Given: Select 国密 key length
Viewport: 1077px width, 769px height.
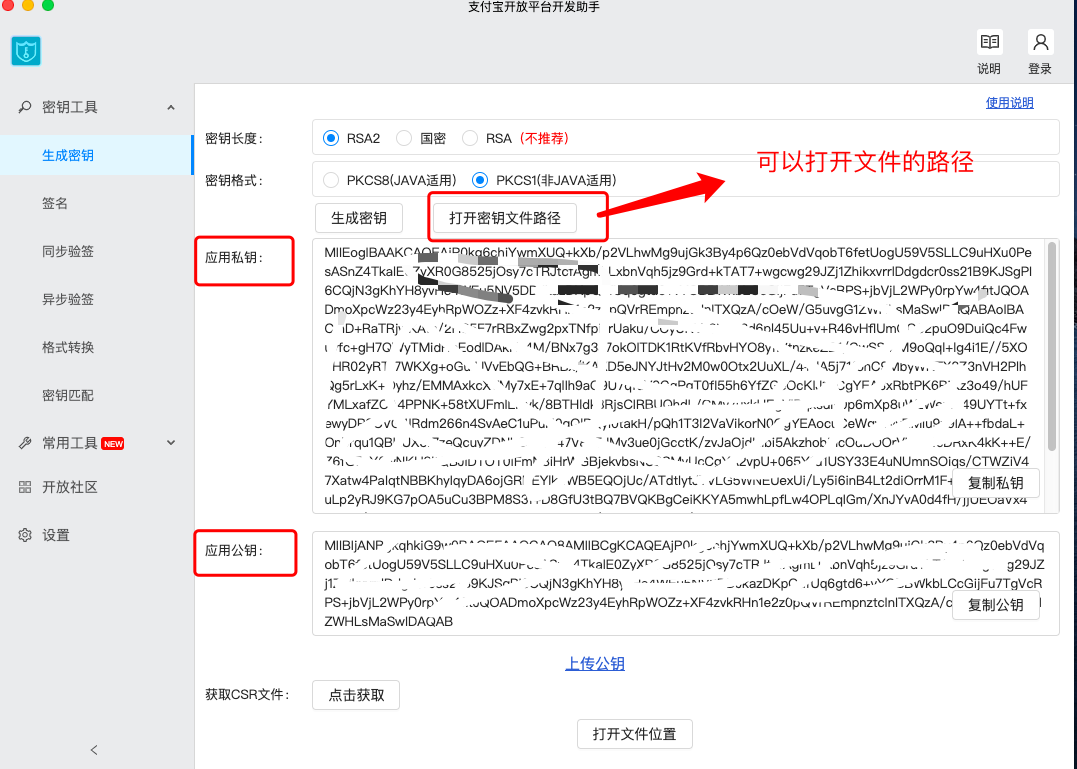Looking at the screenshot, I should pyautogui.click(x=404, y=139).
